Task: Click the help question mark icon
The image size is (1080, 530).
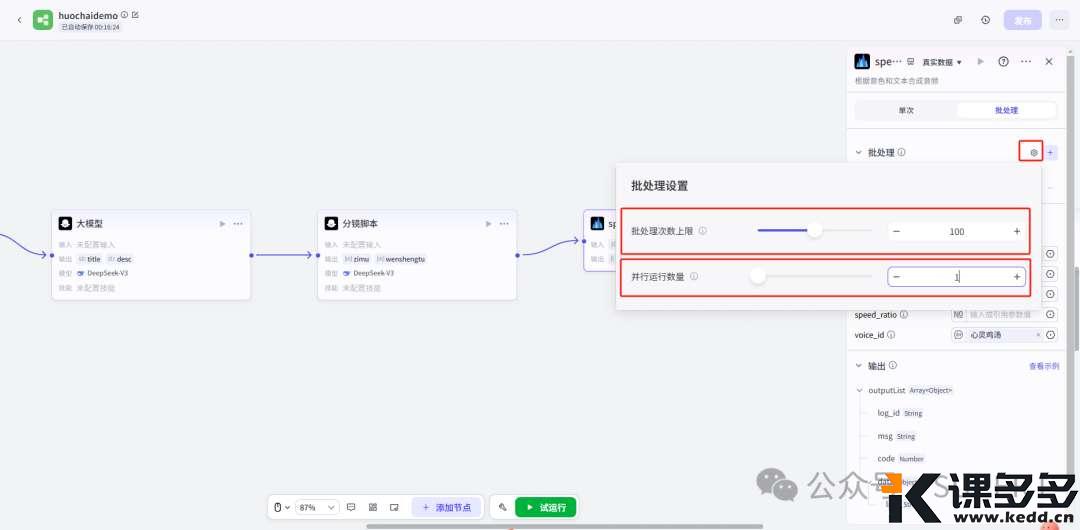Action: coord(1003,62)
